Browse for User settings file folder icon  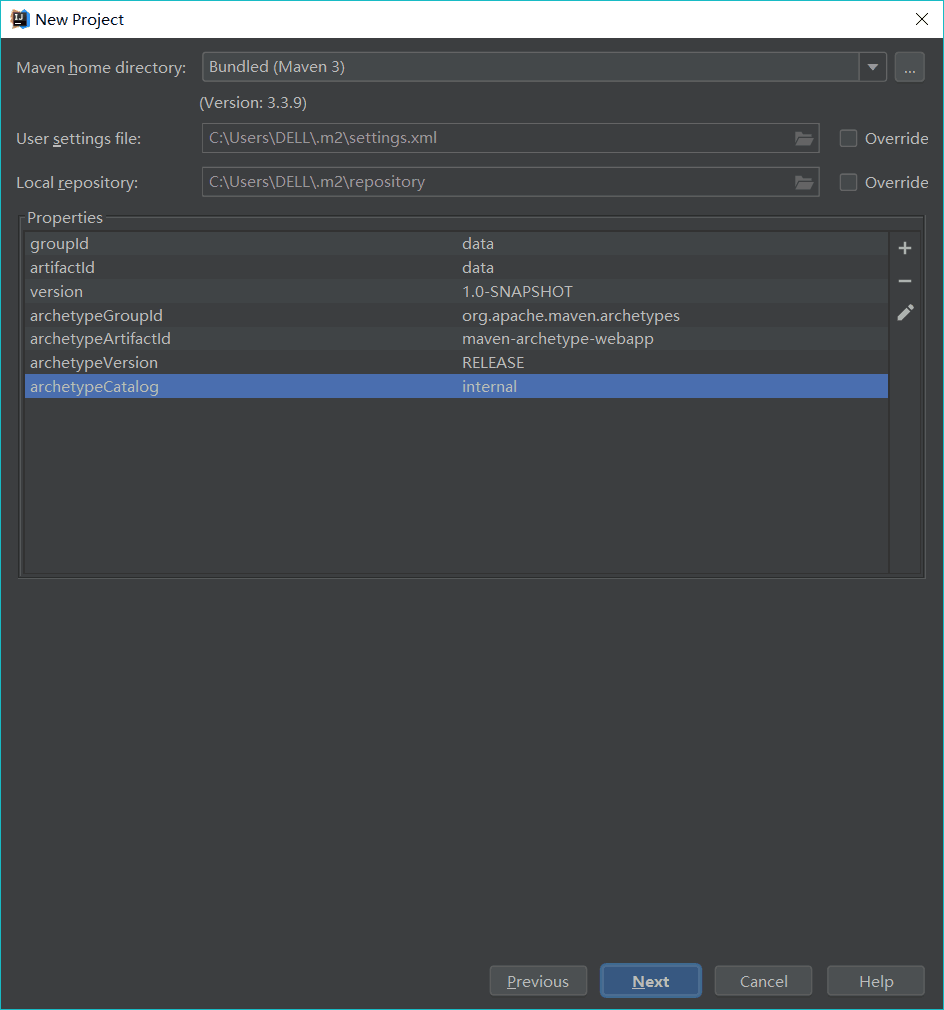[x=804, y=138]
